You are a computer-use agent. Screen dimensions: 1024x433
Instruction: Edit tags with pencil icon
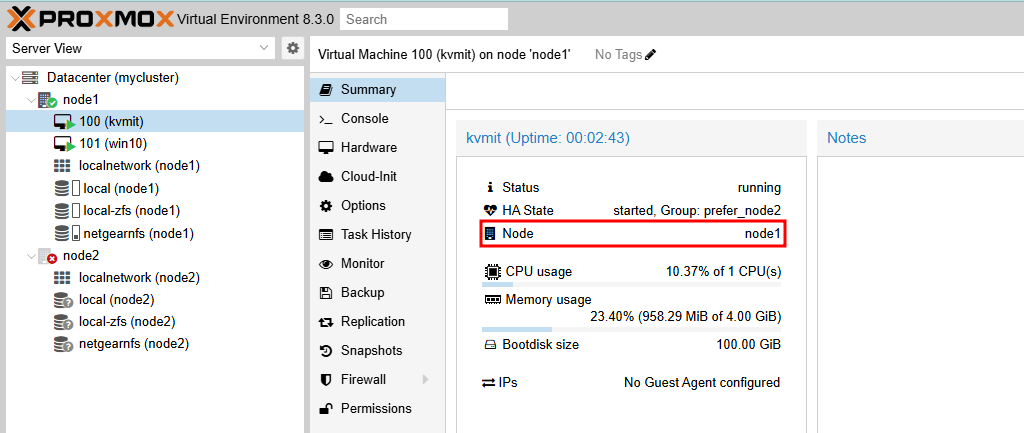click(650, 56)
